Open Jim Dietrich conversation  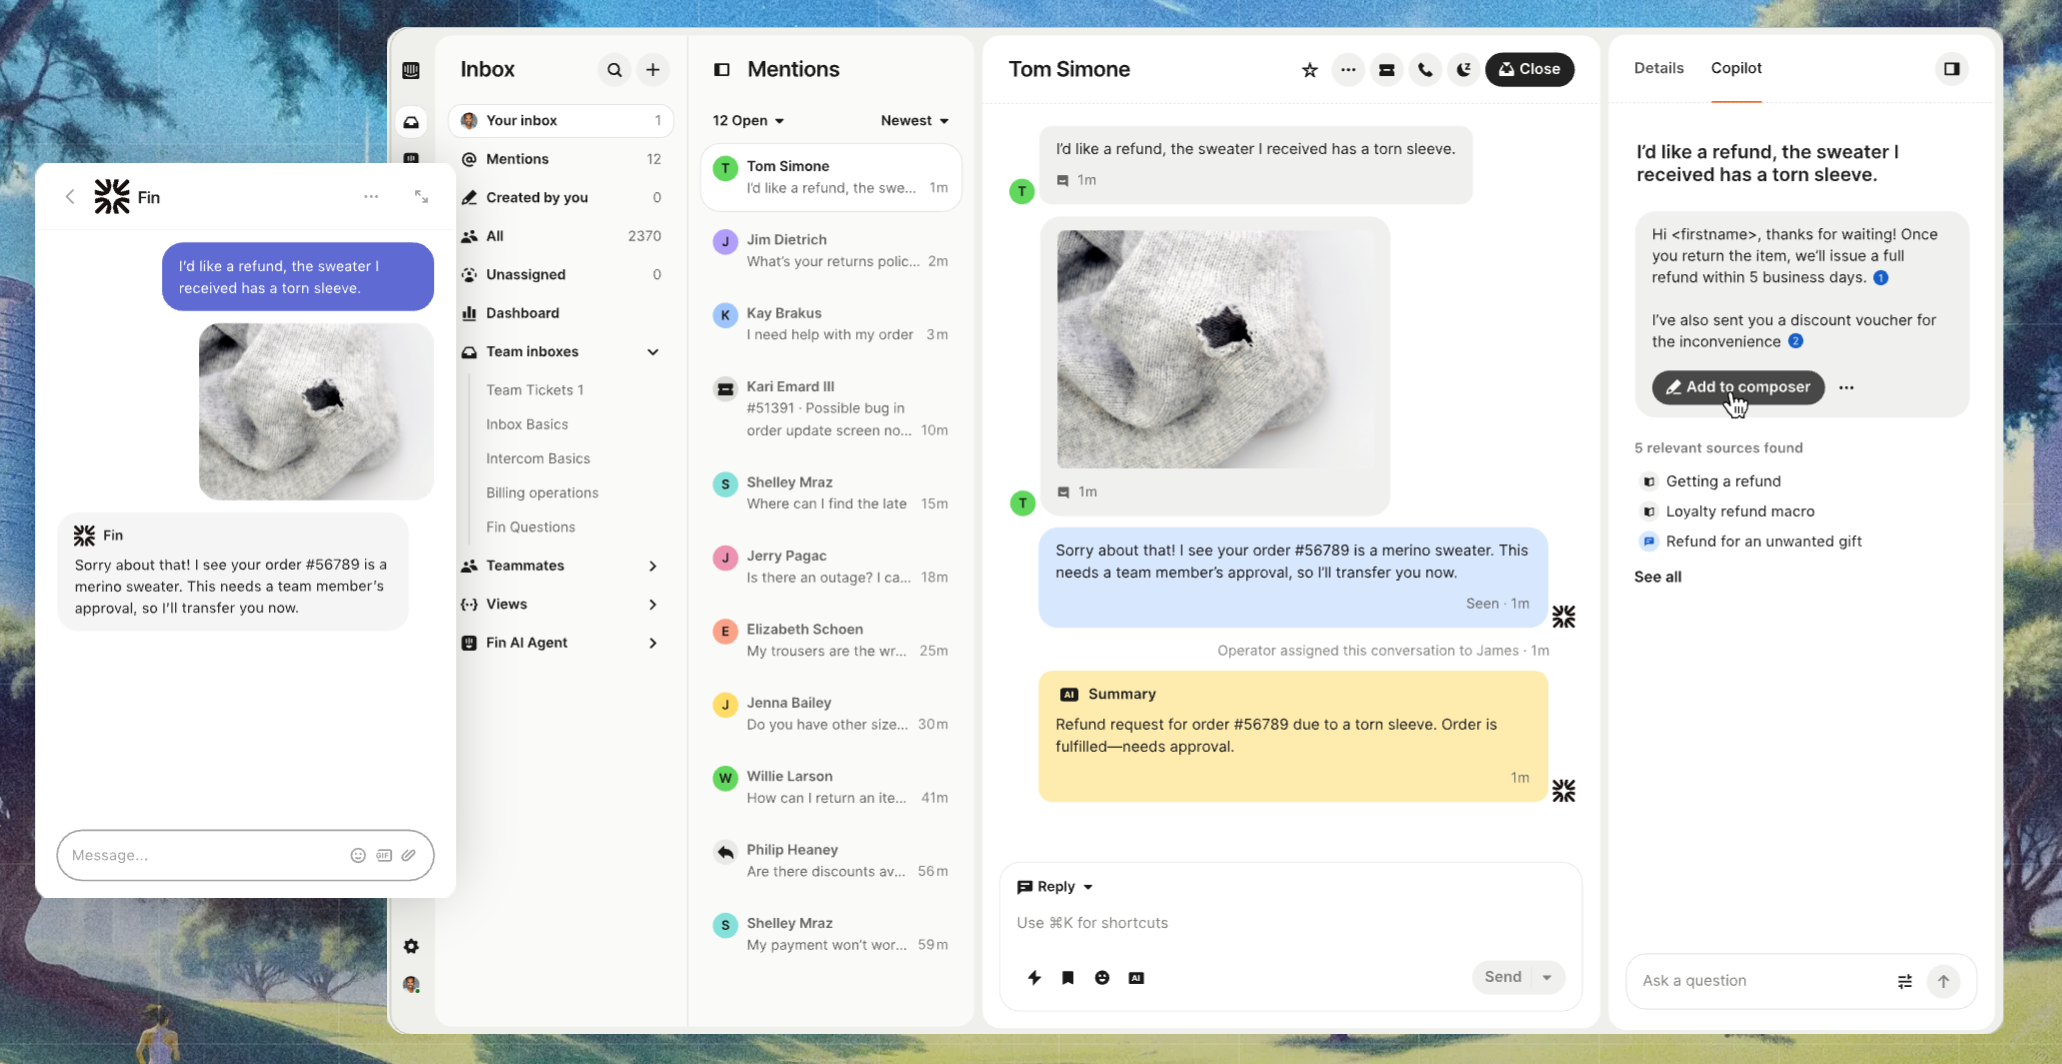831,251
